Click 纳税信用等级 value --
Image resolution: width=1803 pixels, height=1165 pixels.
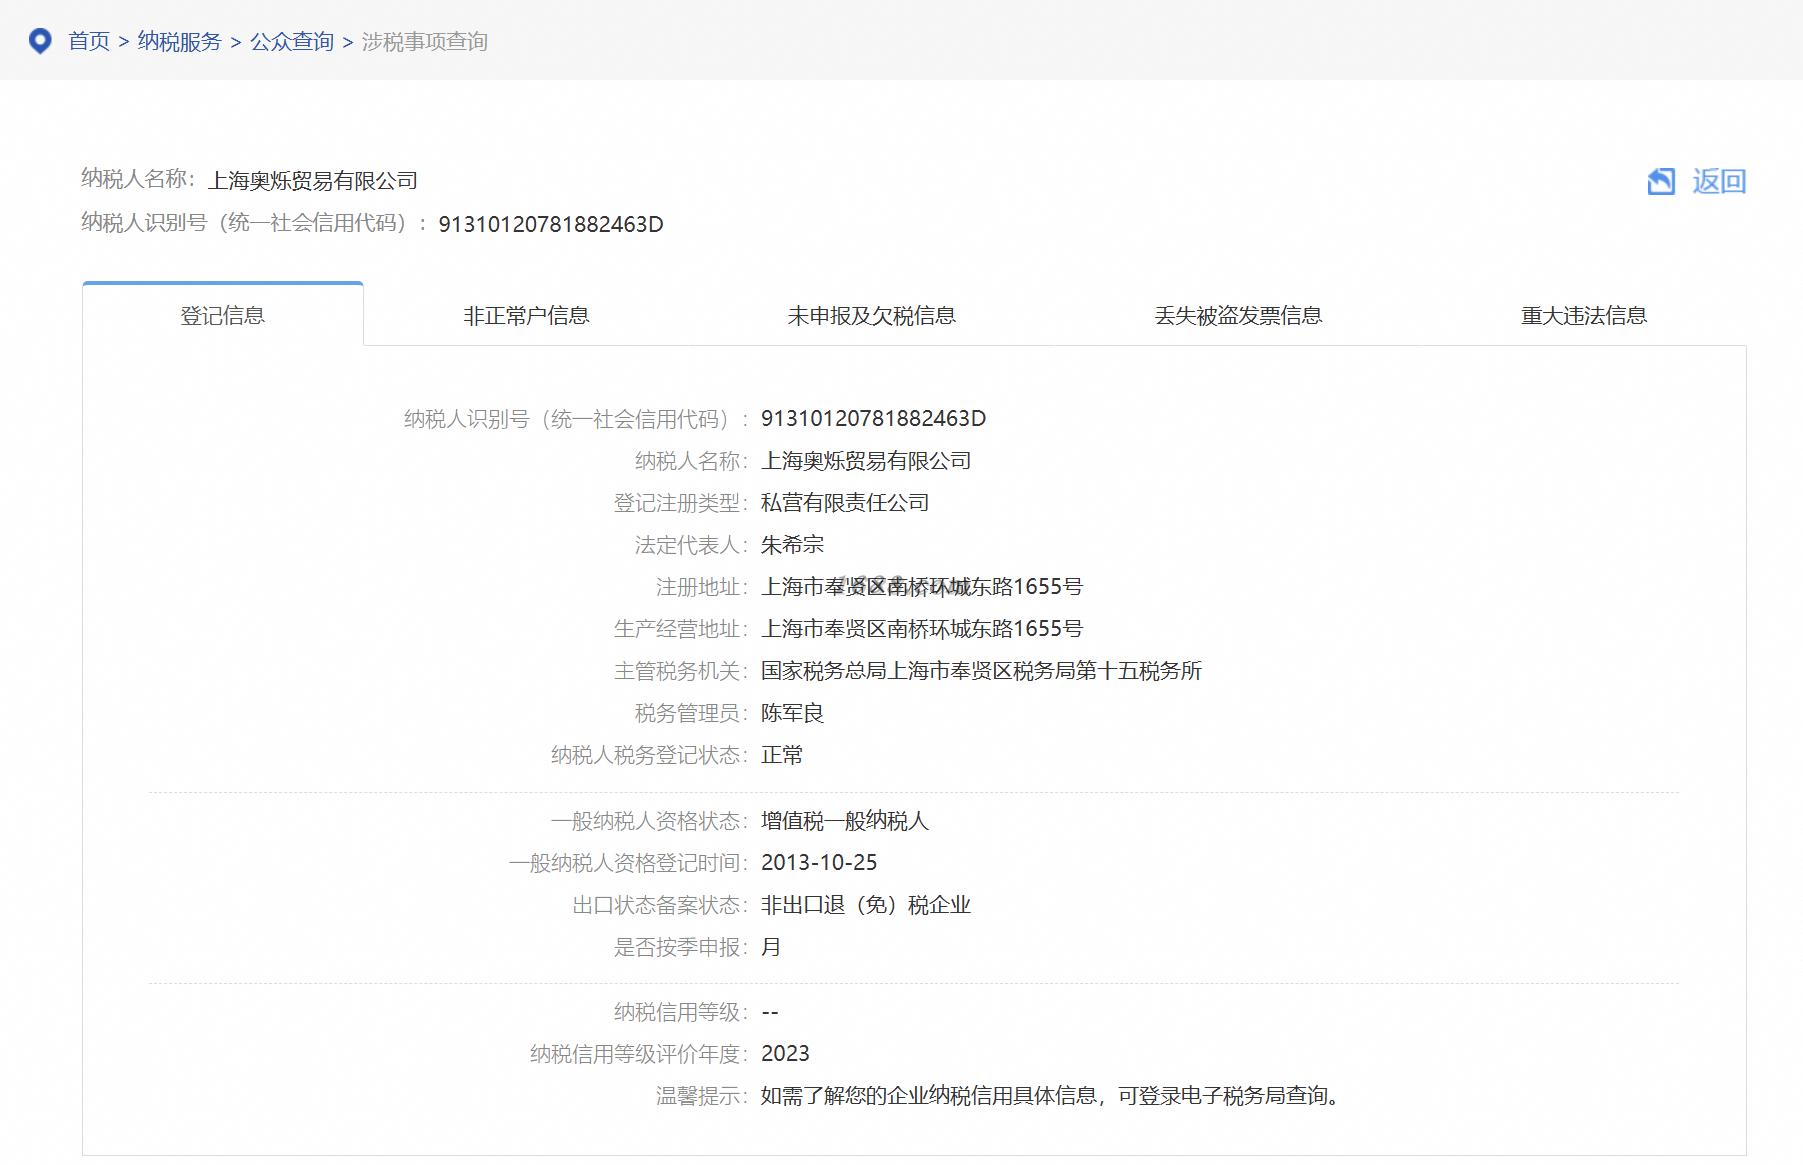click(770, 1012)
